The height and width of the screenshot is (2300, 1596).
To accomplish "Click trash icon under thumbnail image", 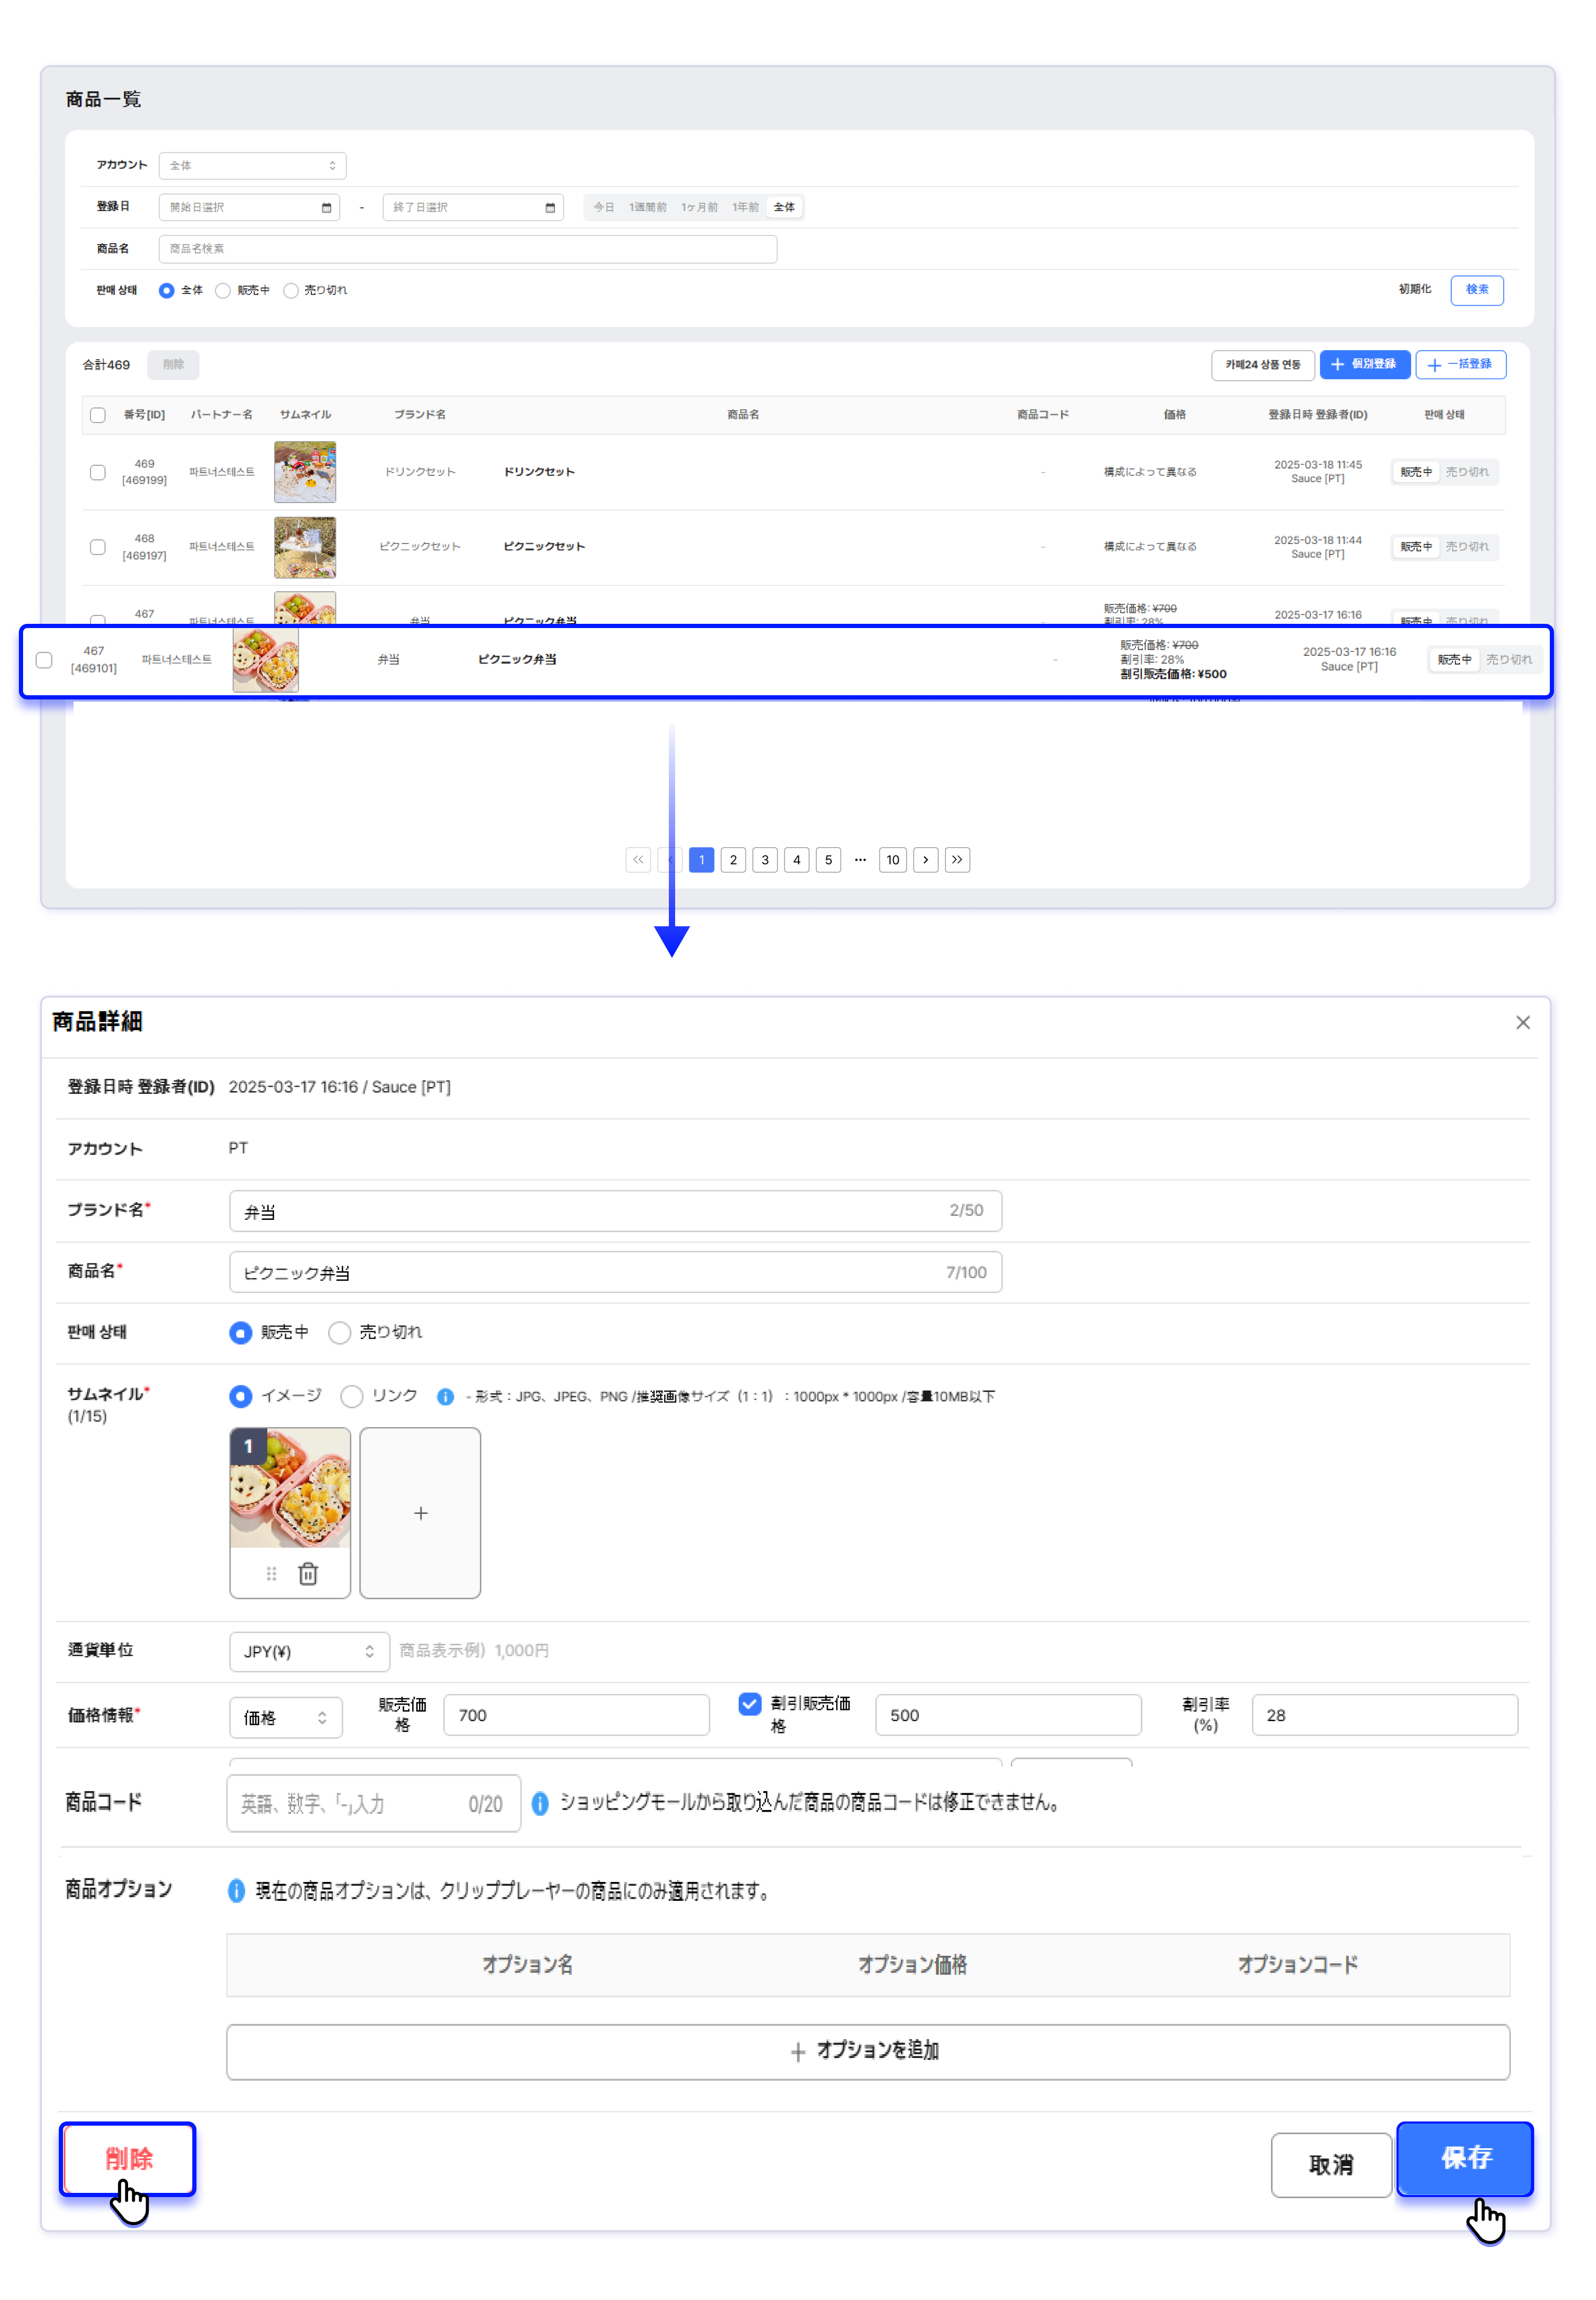I will click(x=308, y=1574).
